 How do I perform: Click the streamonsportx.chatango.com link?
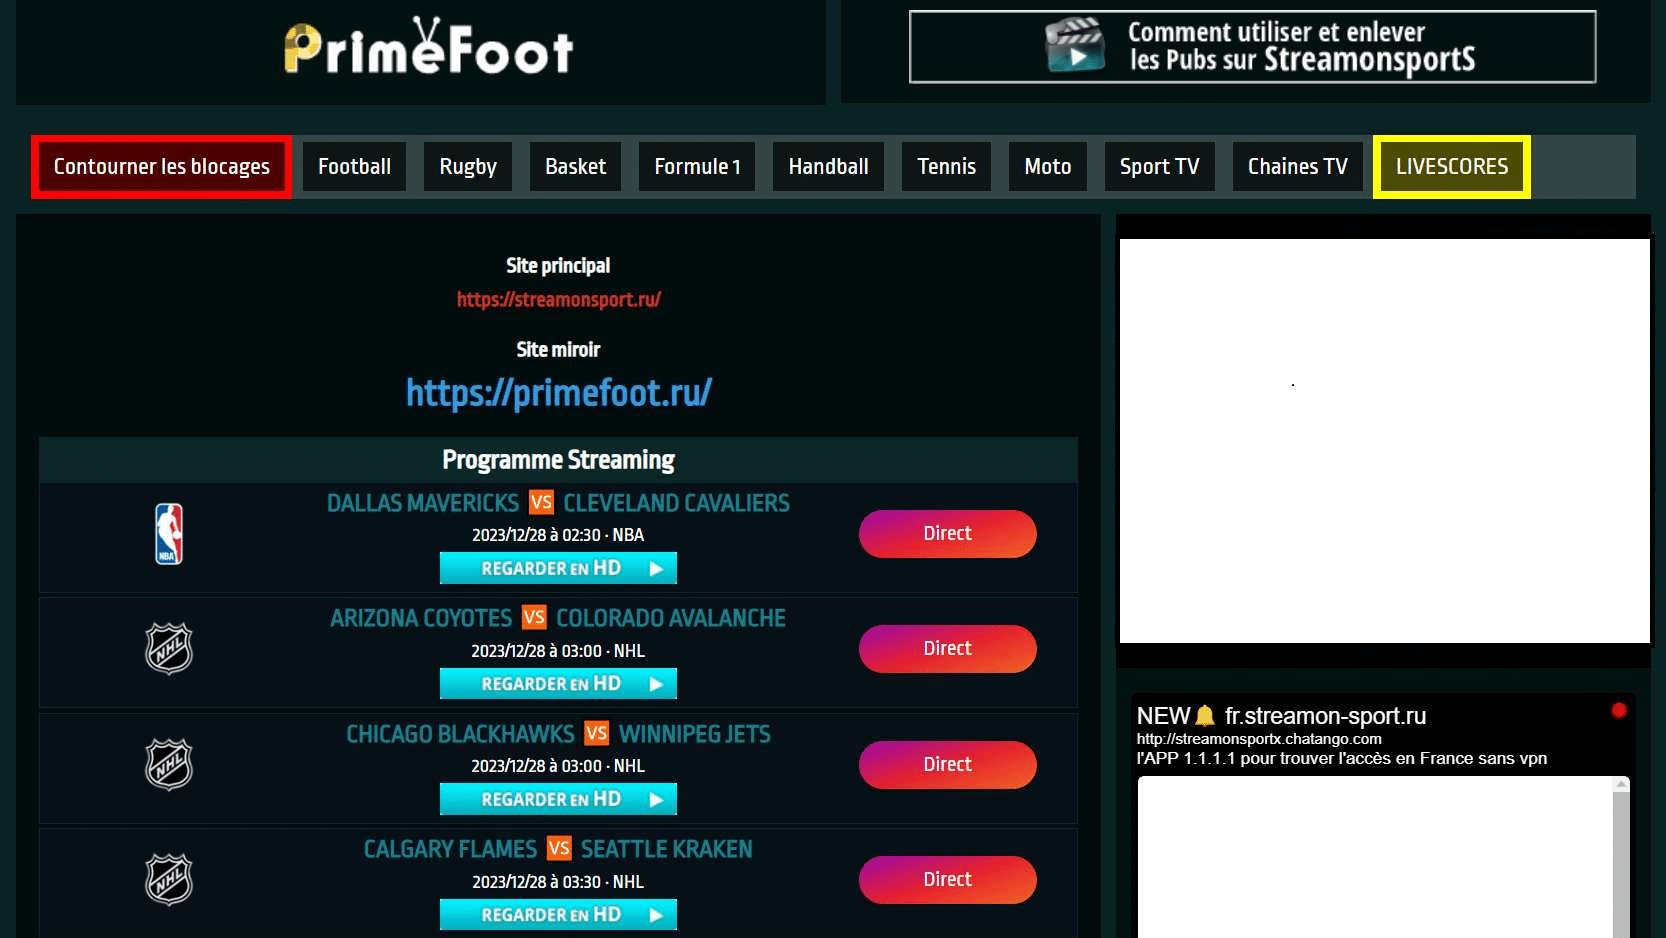pos(1259,739)
